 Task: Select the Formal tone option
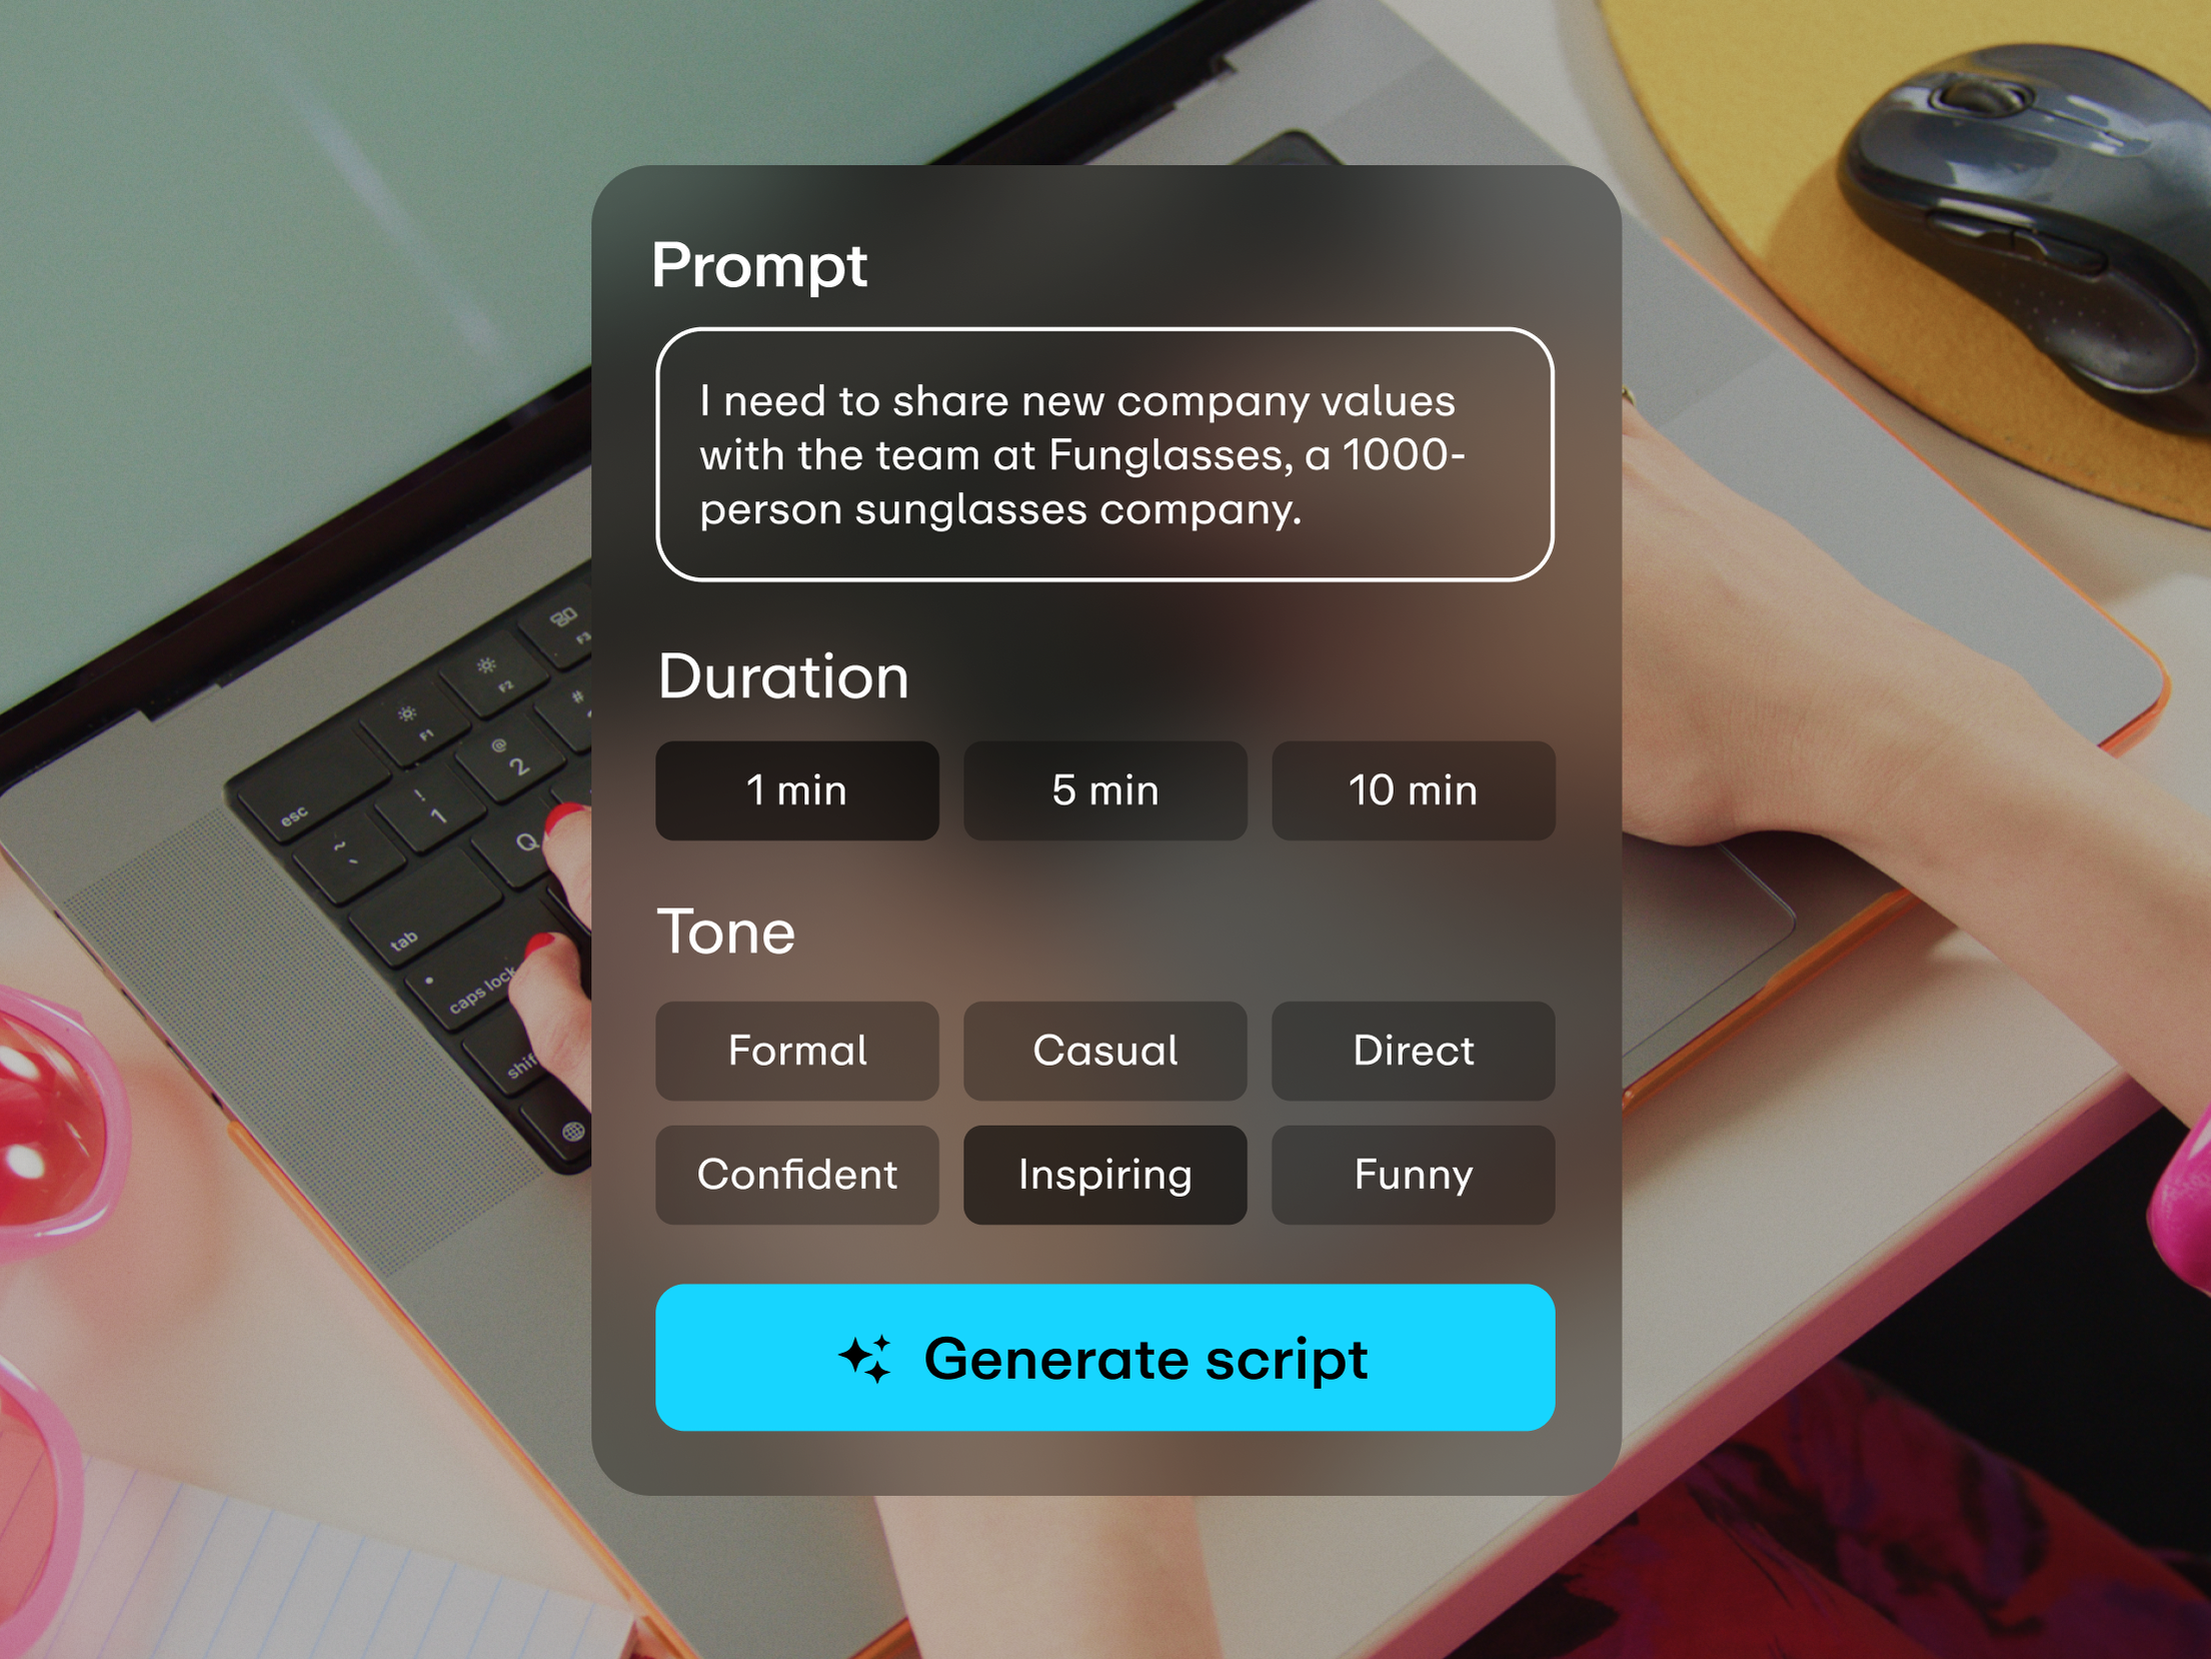(798, 1049)
